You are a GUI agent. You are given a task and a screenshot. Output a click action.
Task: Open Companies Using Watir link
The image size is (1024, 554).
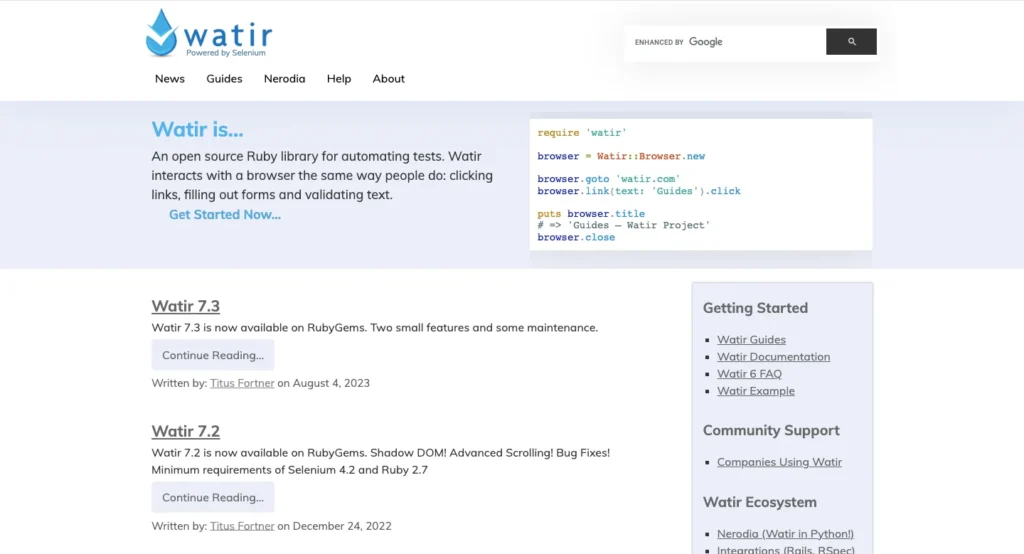tap(779, 462)
